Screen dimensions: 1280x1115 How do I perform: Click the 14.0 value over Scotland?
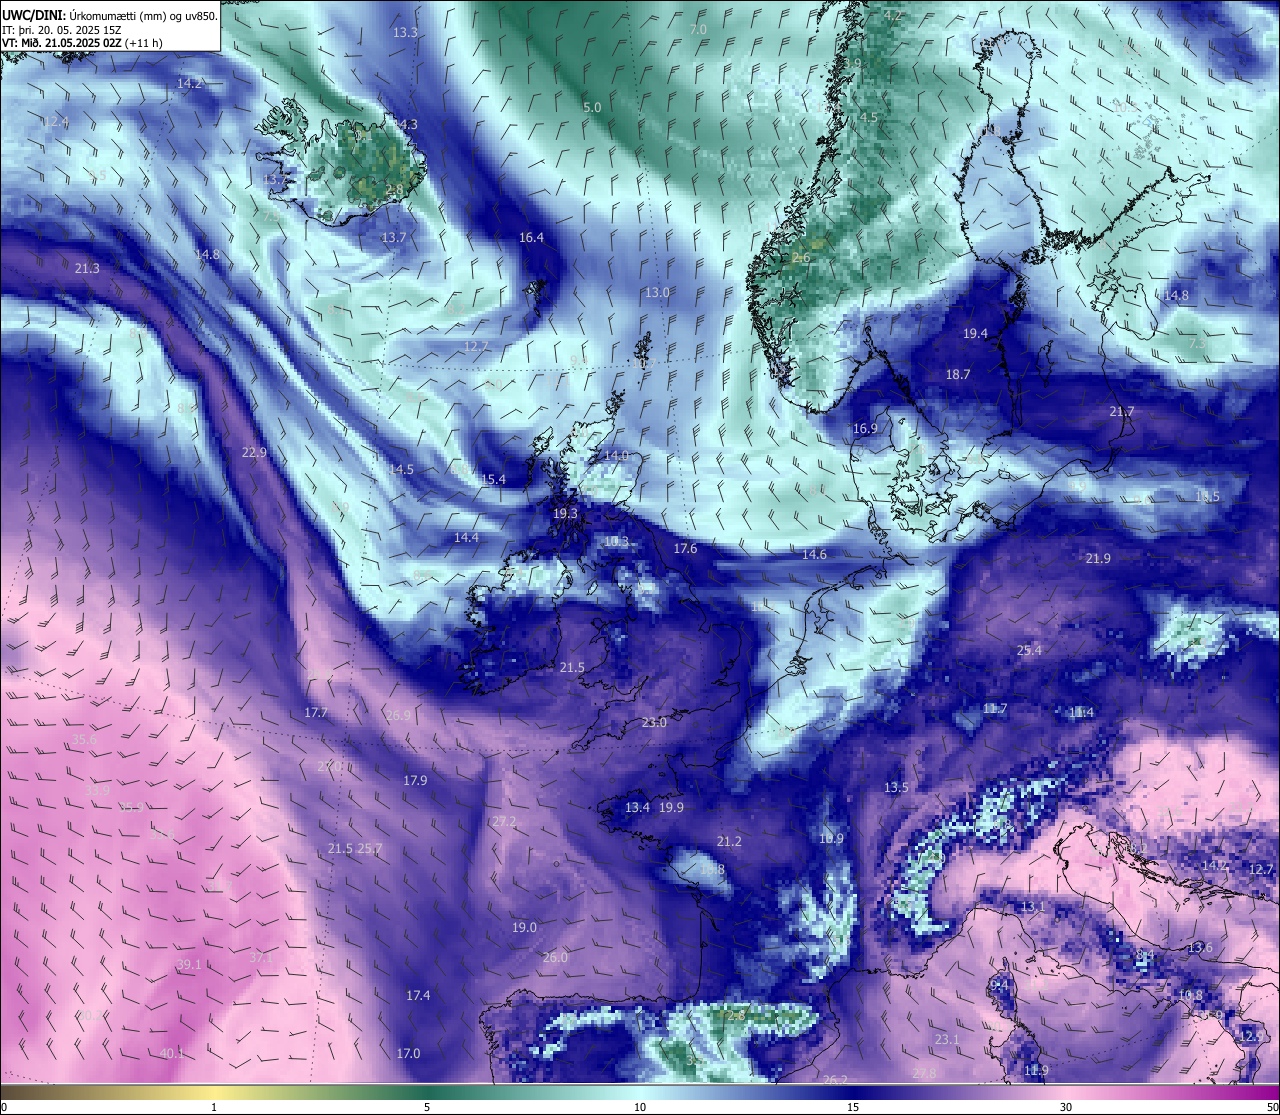616,455
